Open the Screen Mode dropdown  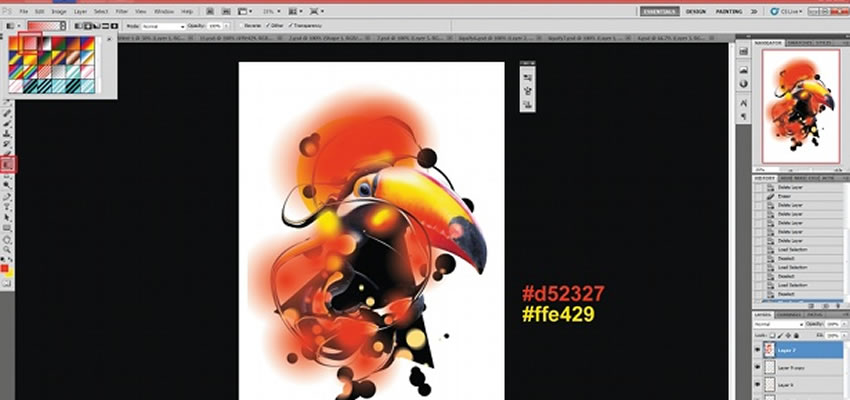pyautogui.click(x=317, y=11)
